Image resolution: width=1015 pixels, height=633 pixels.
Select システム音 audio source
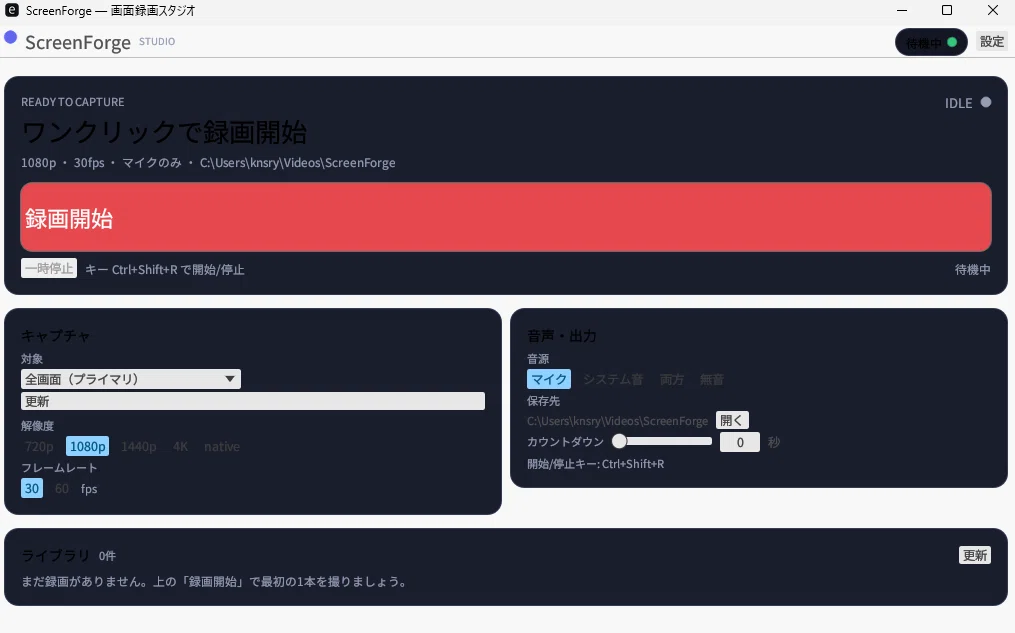click(x=613, y=379)
